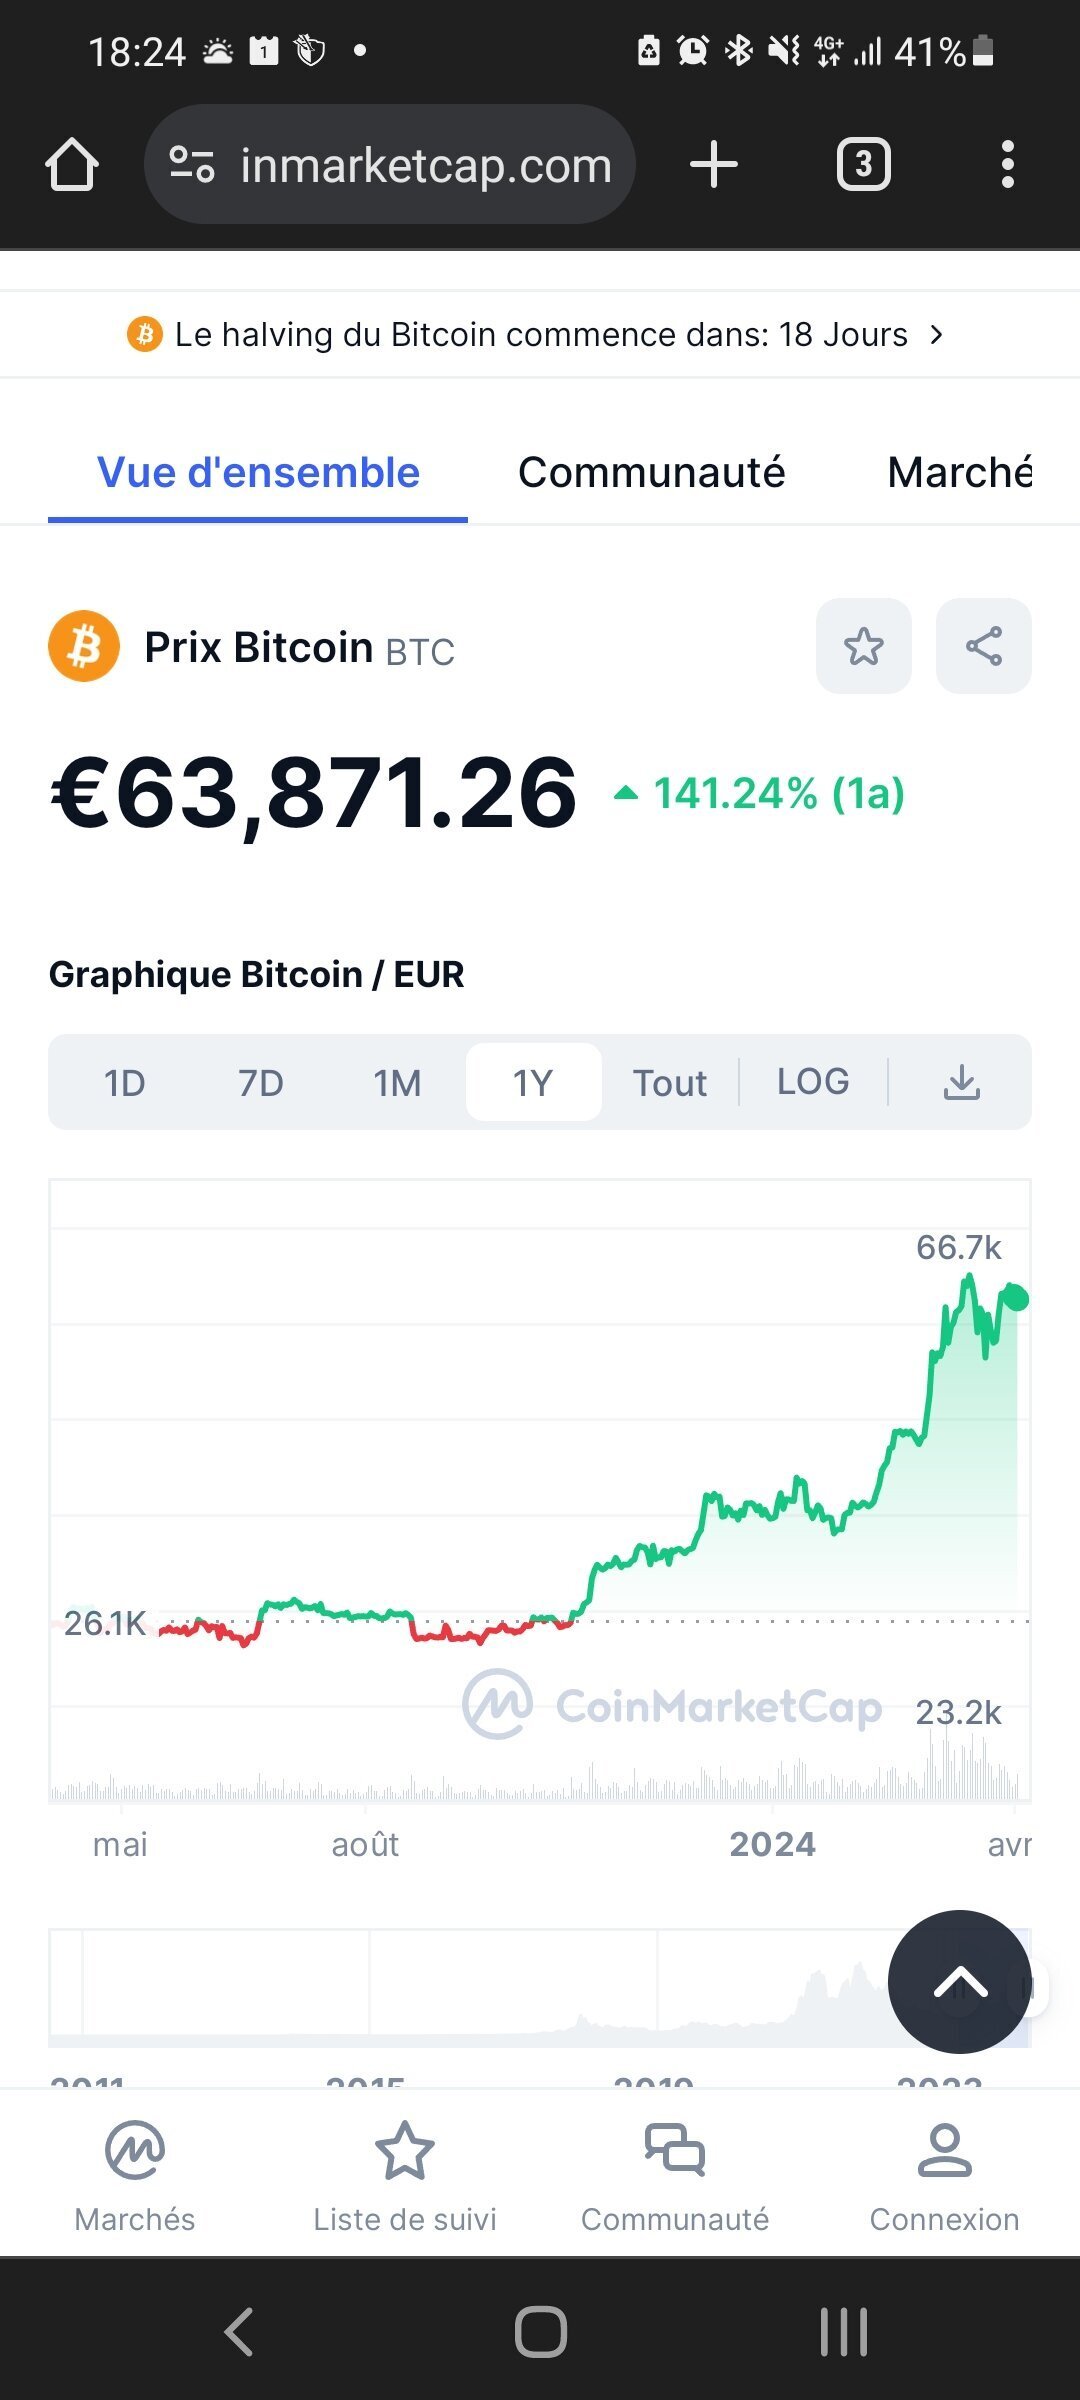This screenshot has height=2400, width=1080.
Task: Add Bitcoin to watchlist with star icon
Action: tap(863, 646)
